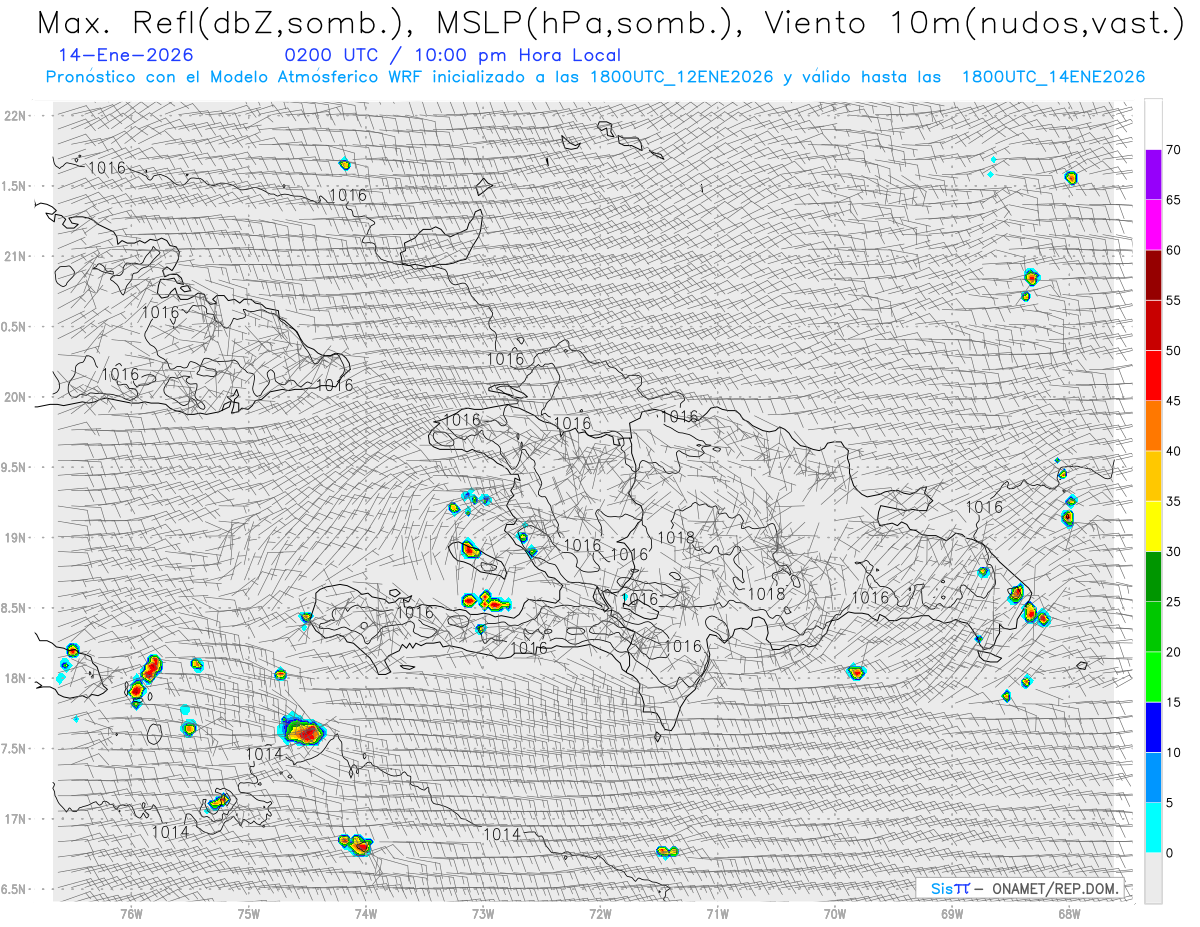1200x927 pixels.
Task: Click the time label '0200 UTC / 10:00 pm Hora Local'
Action: tap(453, 56)
